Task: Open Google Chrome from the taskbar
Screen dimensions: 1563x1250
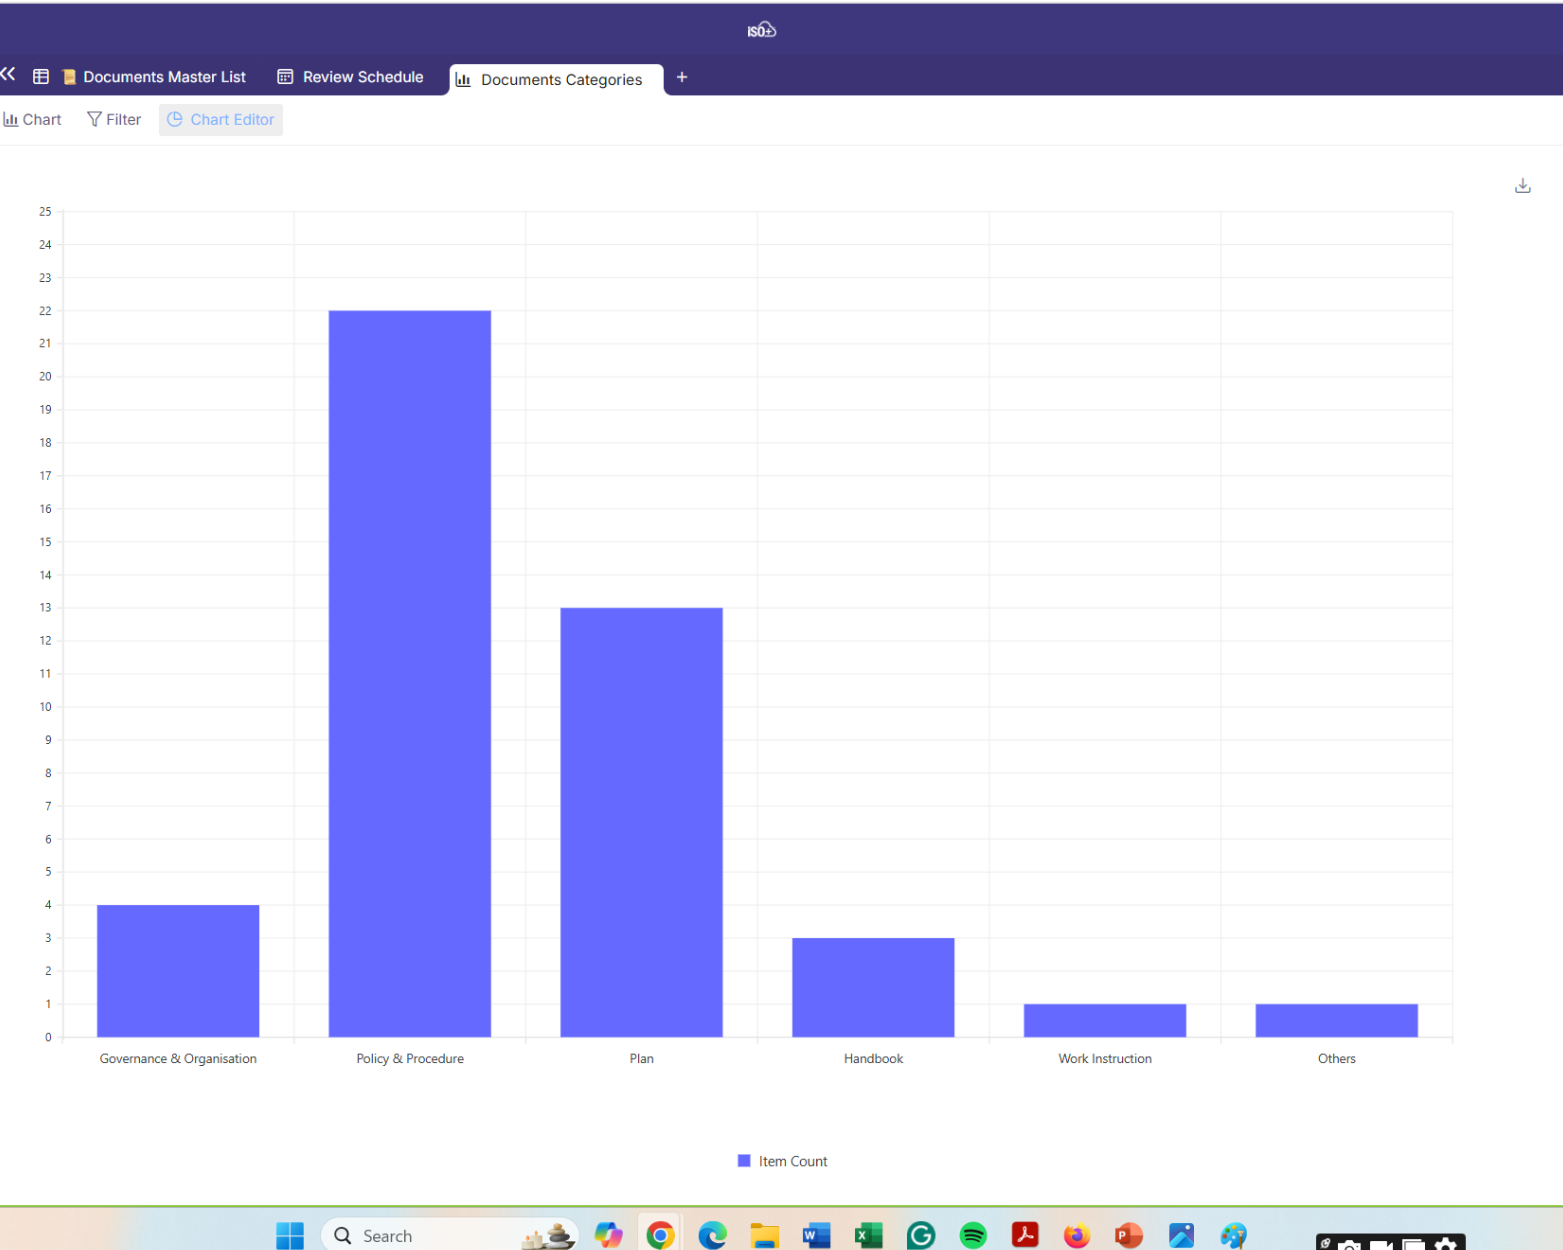Action: (x=660, y=1236)
